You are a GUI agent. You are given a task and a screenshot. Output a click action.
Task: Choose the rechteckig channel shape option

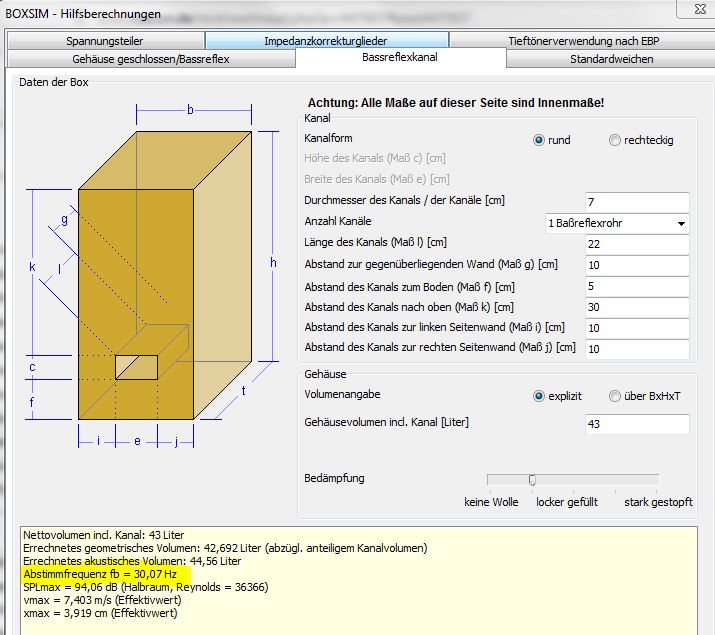pyautogui.click(x=615, y=140)
